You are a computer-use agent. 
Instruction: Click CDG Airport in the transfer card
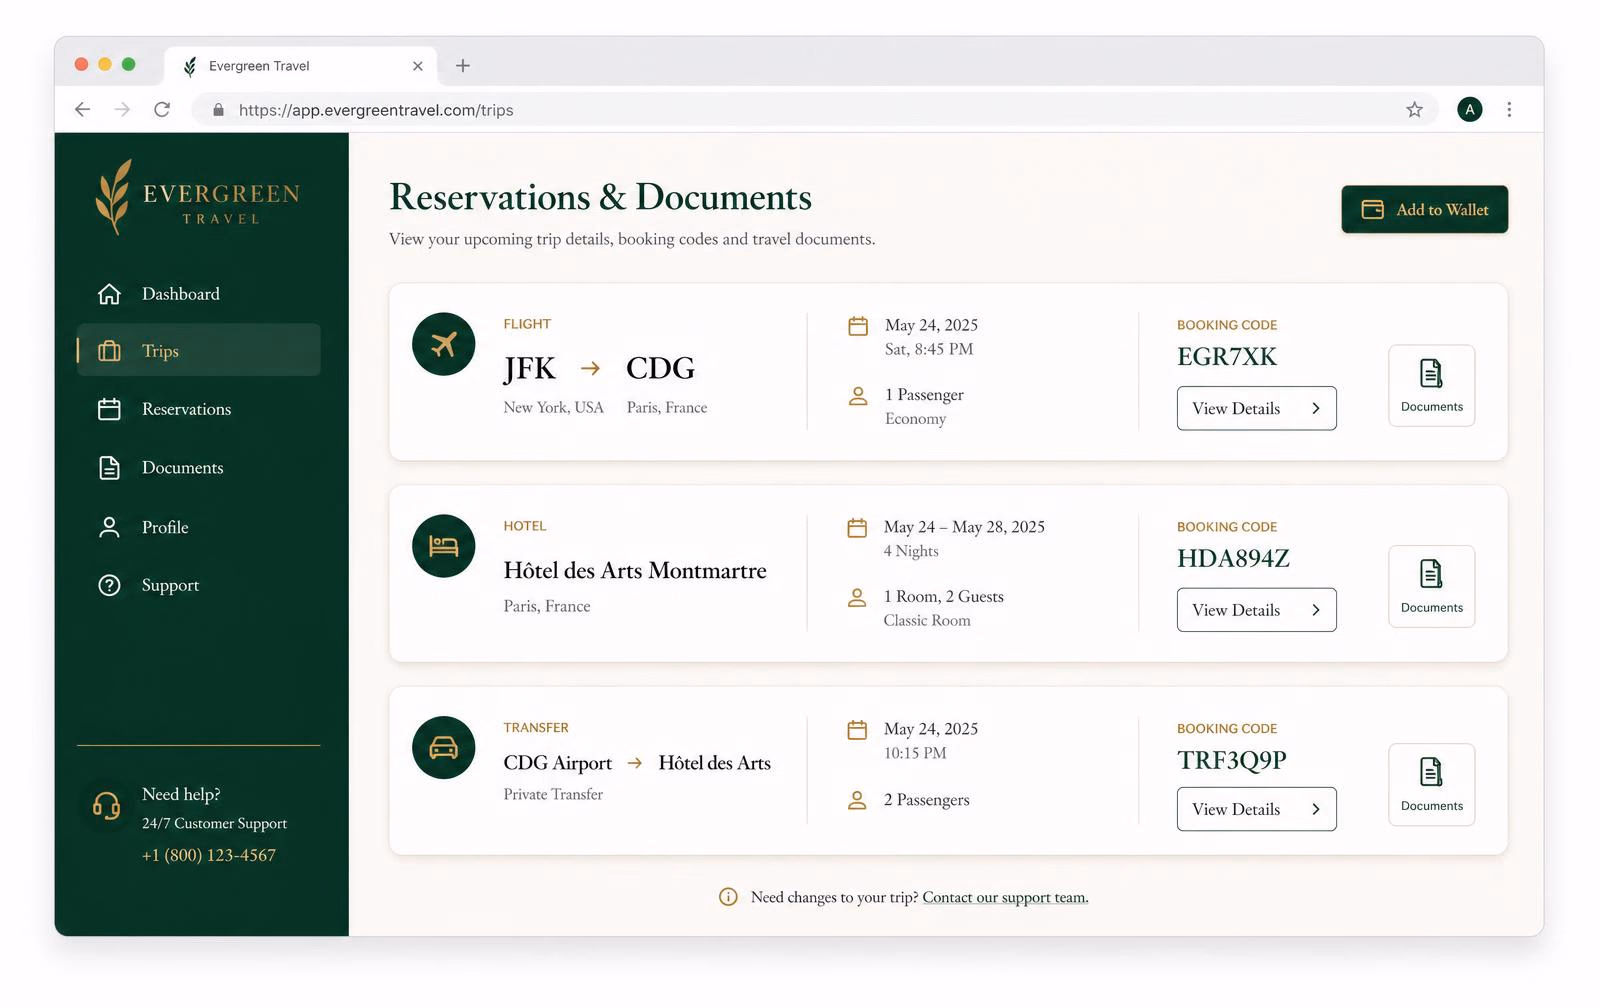[x=557, y=763]
